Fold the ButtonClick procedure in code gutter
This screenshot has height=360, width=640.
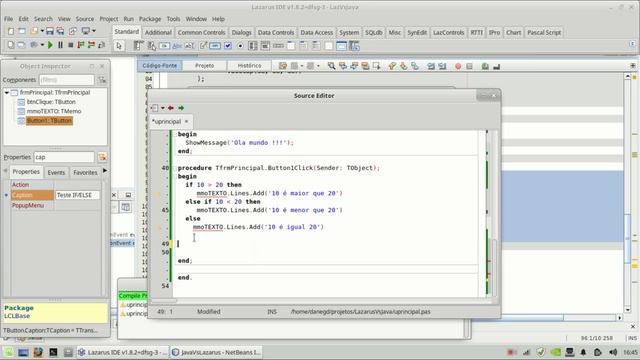pos(175,168)
